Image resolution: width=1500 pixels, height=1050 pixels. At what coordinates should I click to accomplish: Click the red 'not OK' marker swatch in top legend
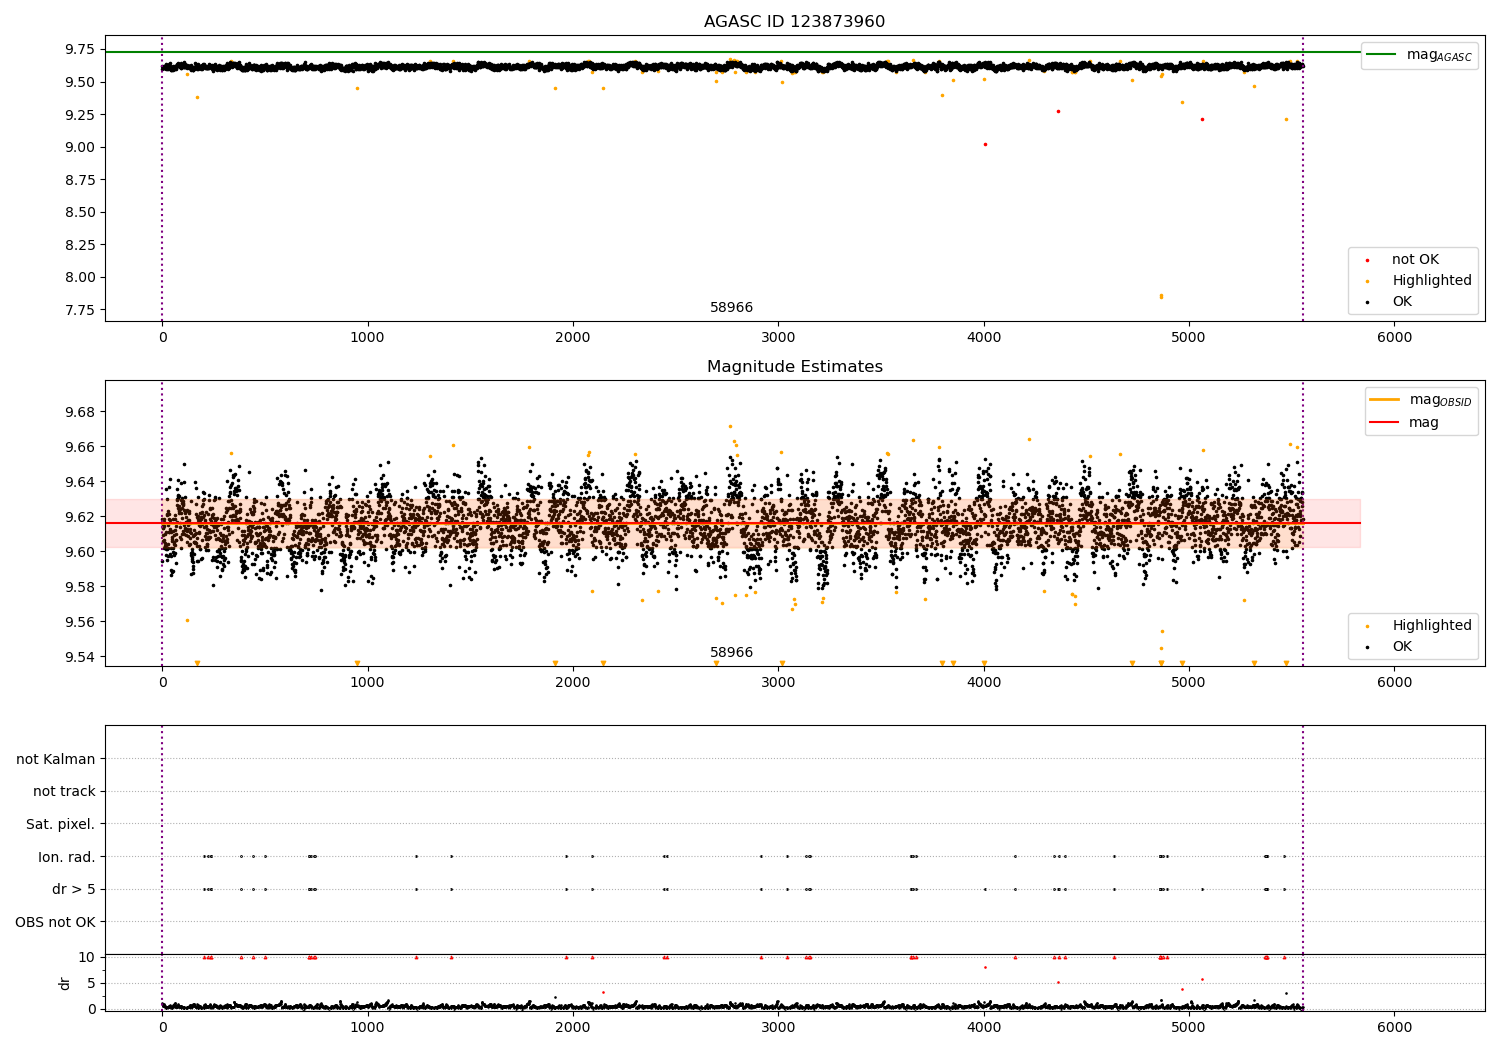coord(1368,260)
